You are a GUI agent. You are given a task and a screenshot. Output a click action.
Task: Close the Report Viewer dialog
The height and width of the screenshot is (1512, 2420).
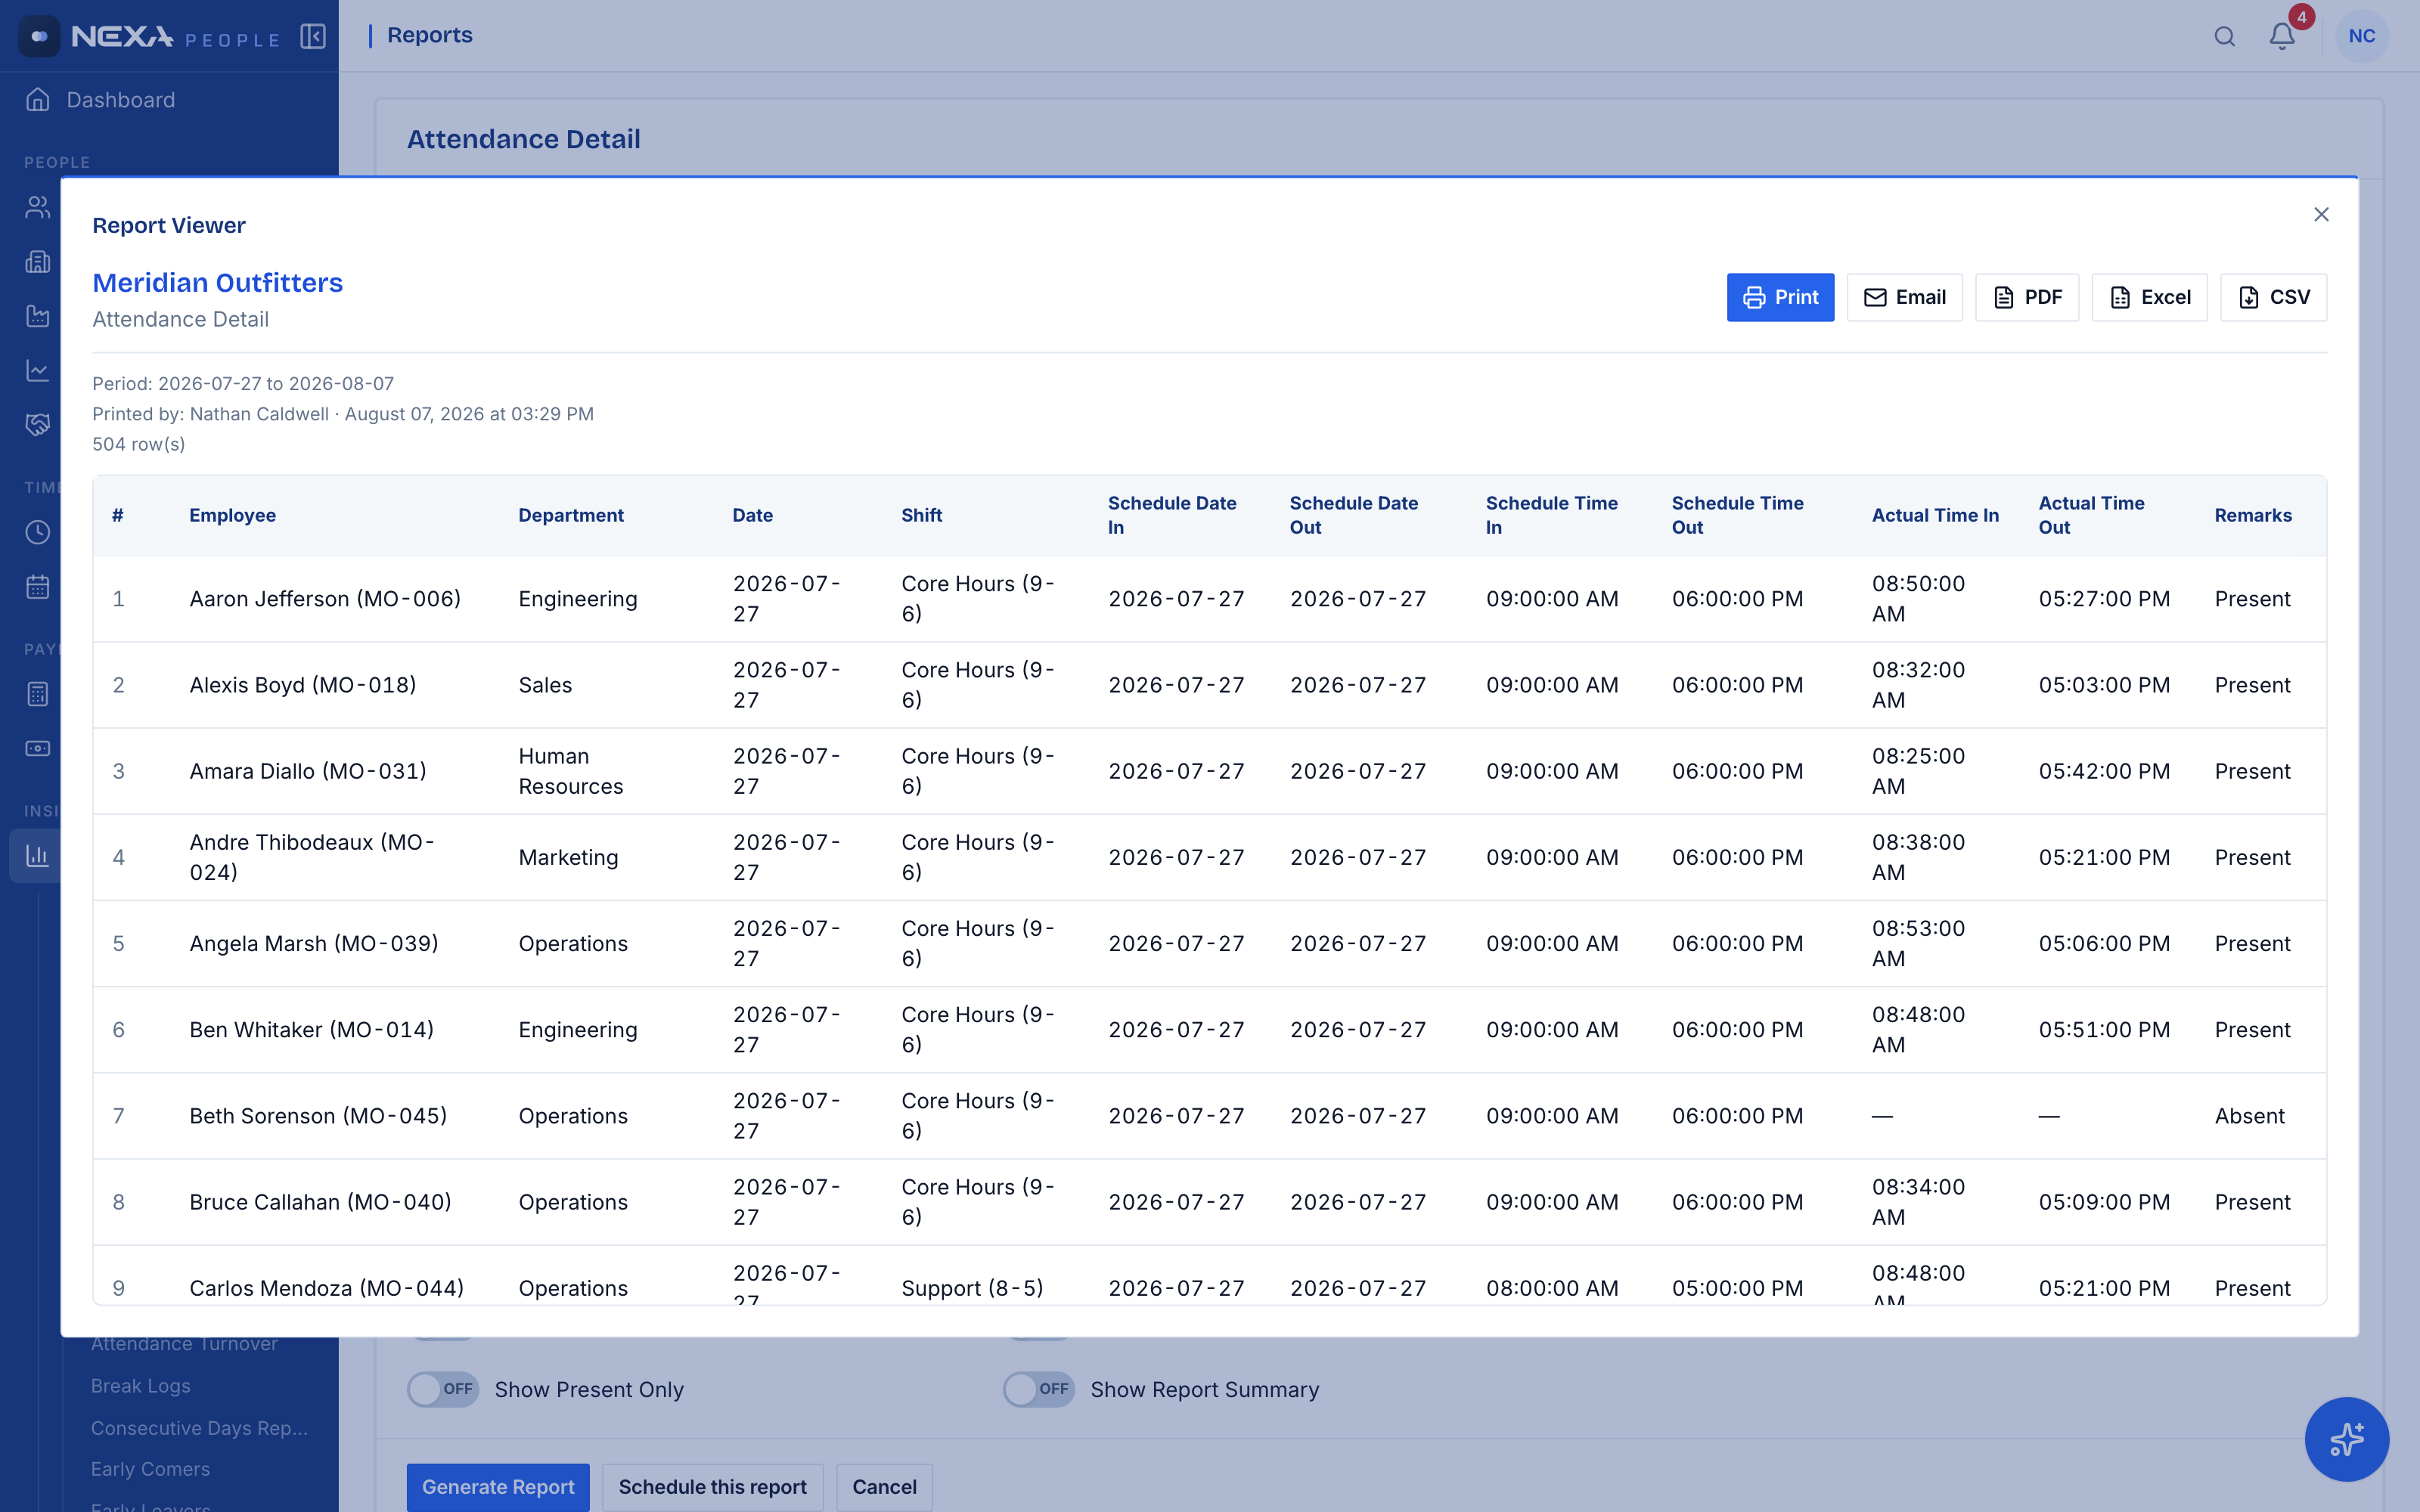point(2321,215)
